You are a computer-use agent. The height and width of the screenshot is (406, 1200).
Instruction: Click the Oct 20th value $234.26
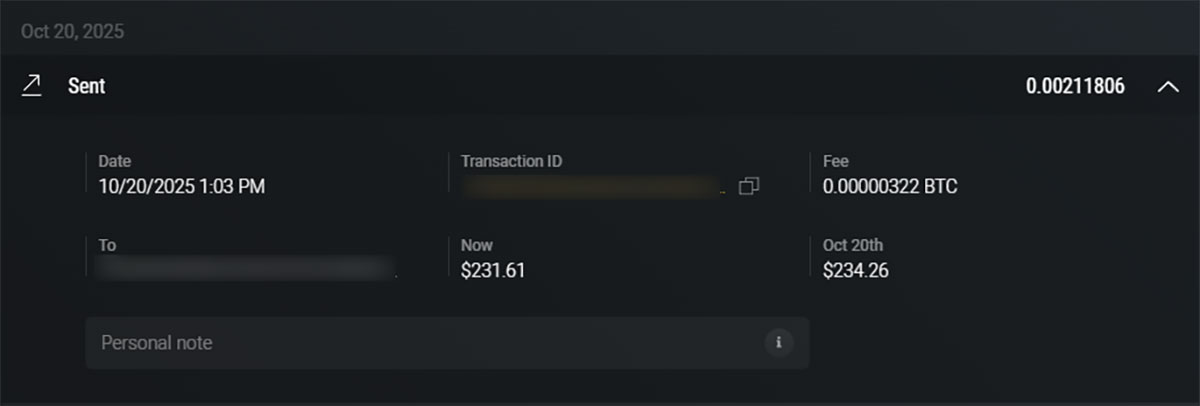(856, 270)
